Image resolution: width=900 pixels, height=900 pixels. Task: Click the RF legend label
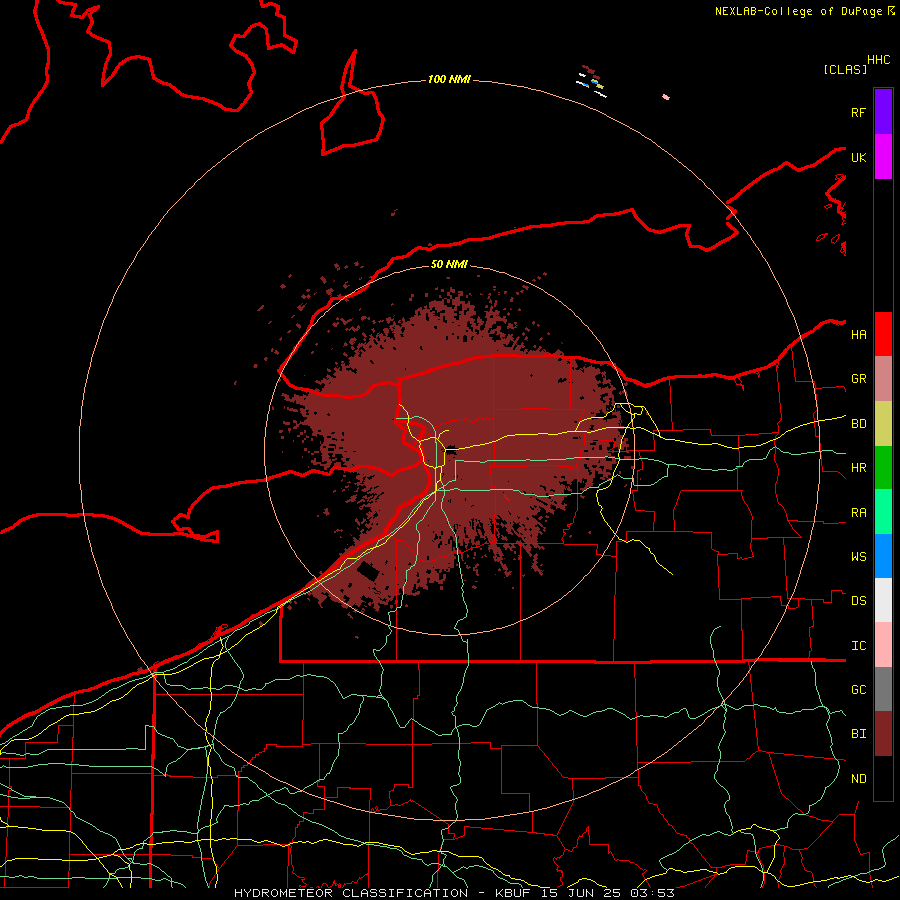[859, 112]
